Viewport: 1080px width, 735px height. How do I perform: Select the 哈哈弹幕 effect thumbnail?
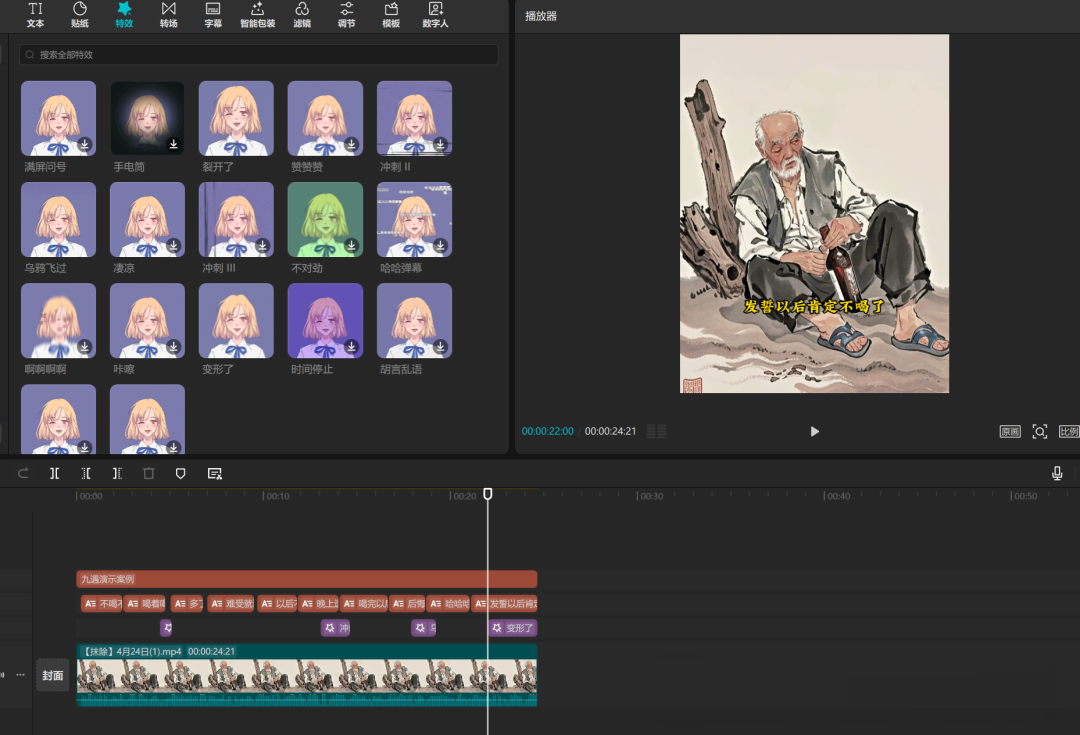[x=415, y=220]
